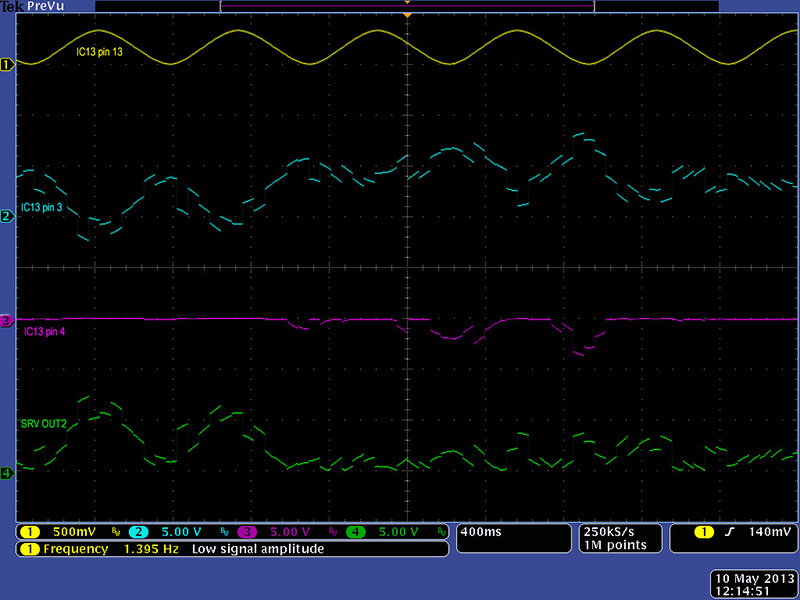Screen dimensions: 800x600
Task: Select channel 3 magenta scale badge
Action: click(x=285, y=532)
